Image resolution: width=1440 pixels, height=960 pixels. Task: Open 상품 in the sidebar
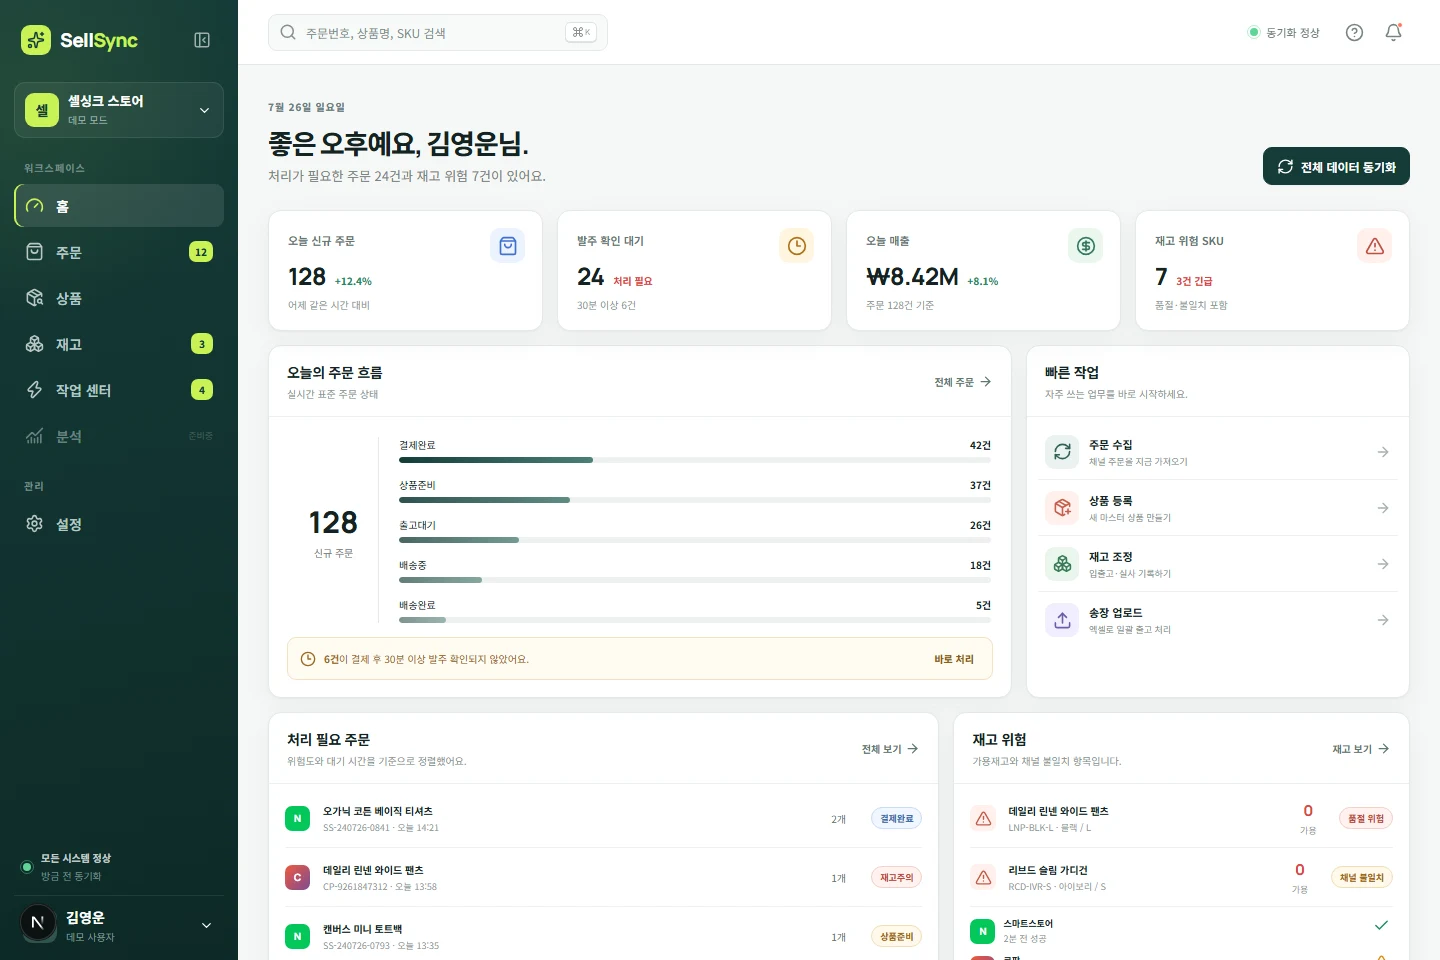[x=119, y=298]
